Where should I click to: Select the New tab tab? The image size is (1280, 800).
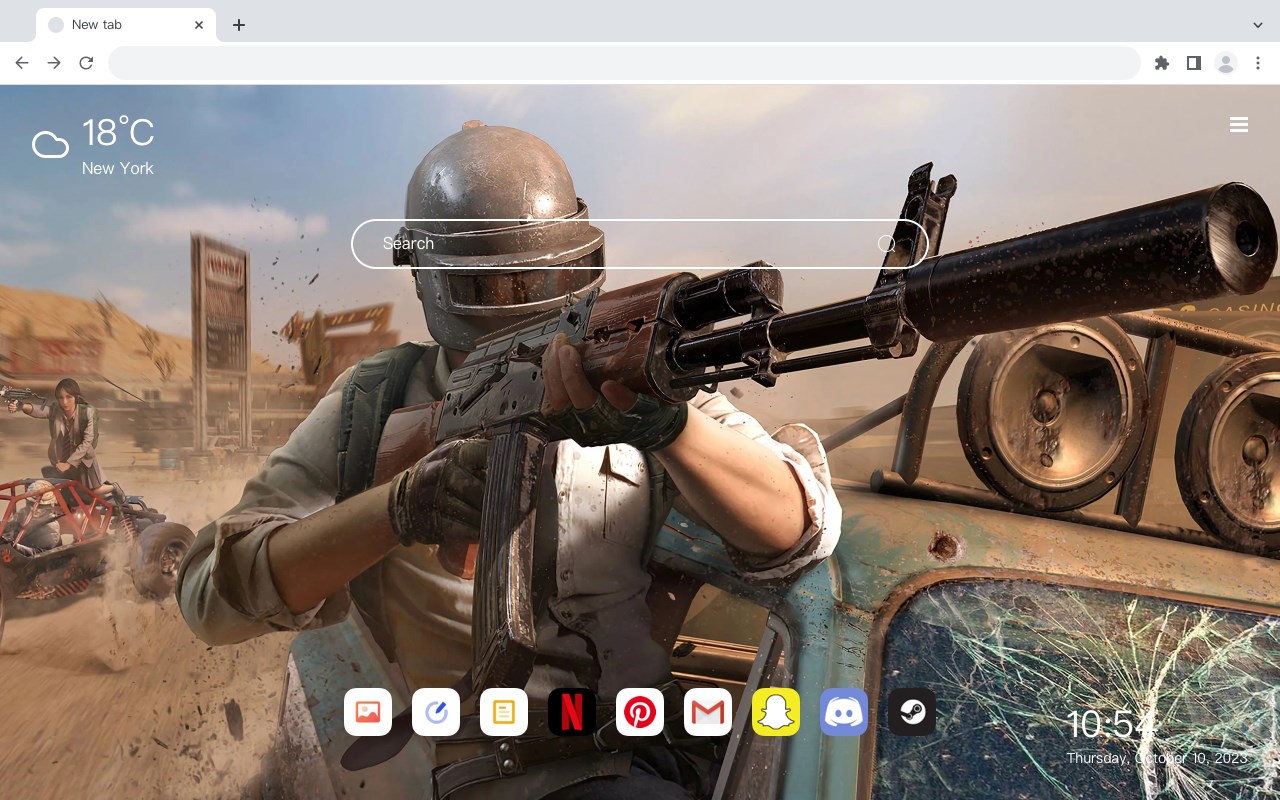126,25
